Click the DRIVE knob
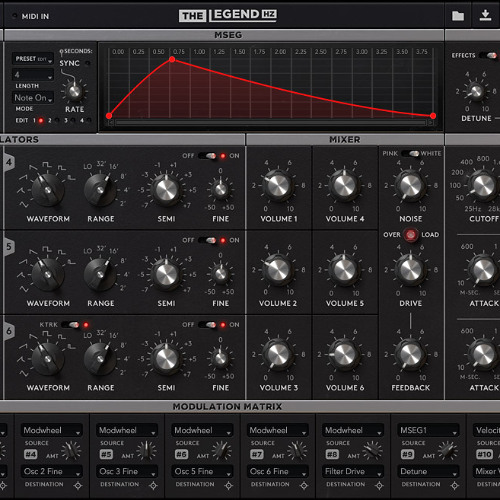The height and width of the screenshot is (500, 500). point(410,270)
